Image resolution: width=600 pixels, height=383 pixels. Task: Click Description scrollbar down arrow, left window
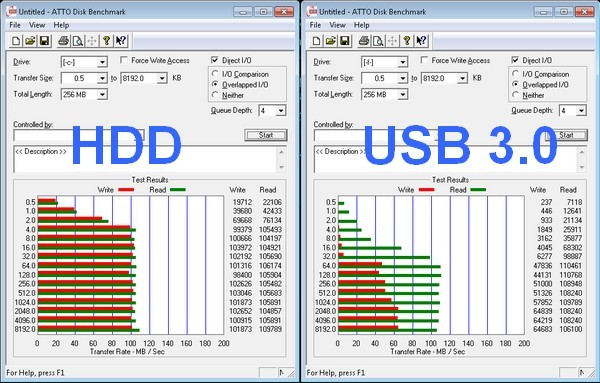coord(282,167)
